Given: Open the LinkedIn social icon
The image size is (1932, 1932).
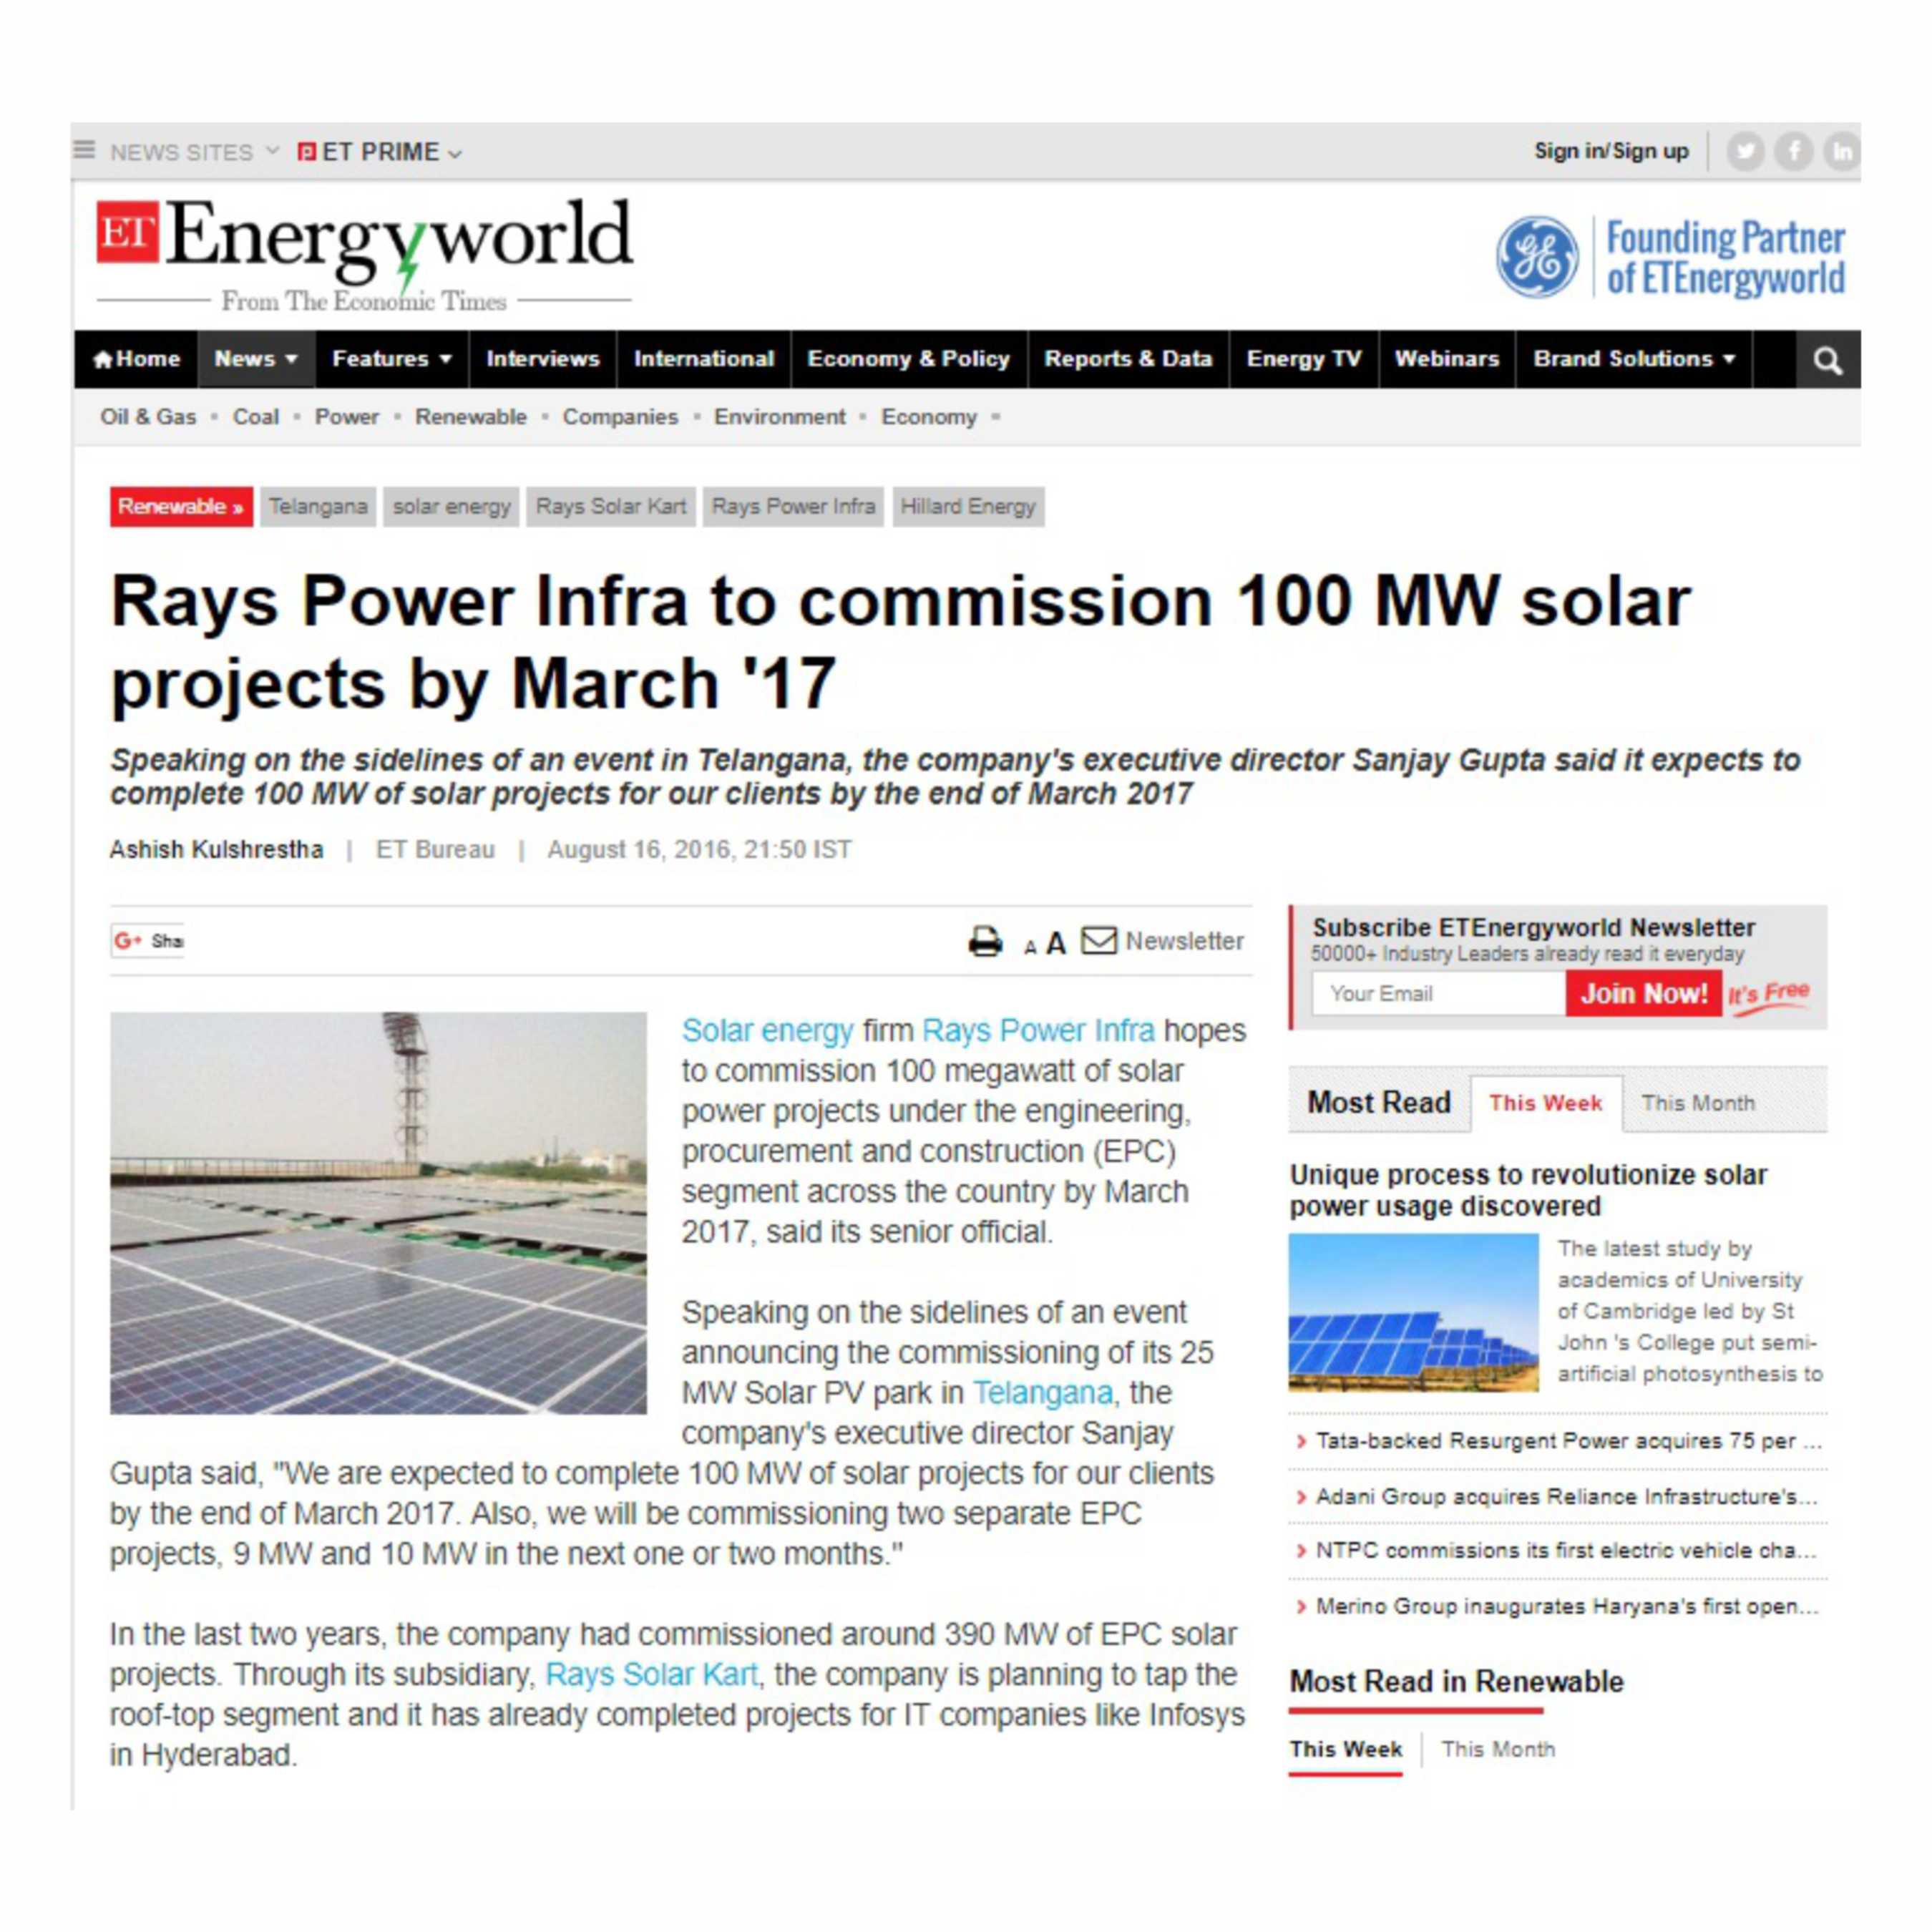Looking at the screenshot, I should [x=1841, y=152].
